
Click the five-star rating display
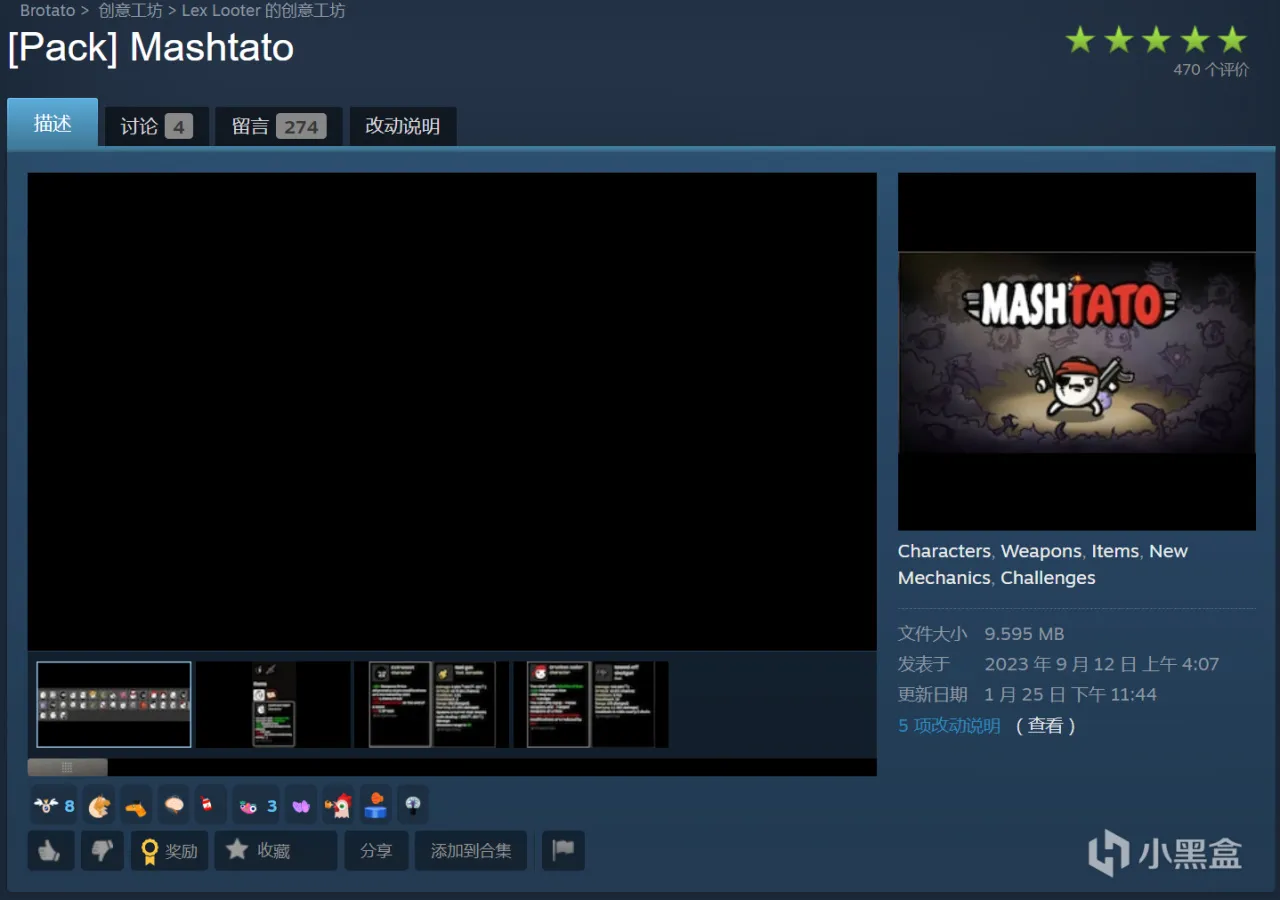click(1156, 40)
